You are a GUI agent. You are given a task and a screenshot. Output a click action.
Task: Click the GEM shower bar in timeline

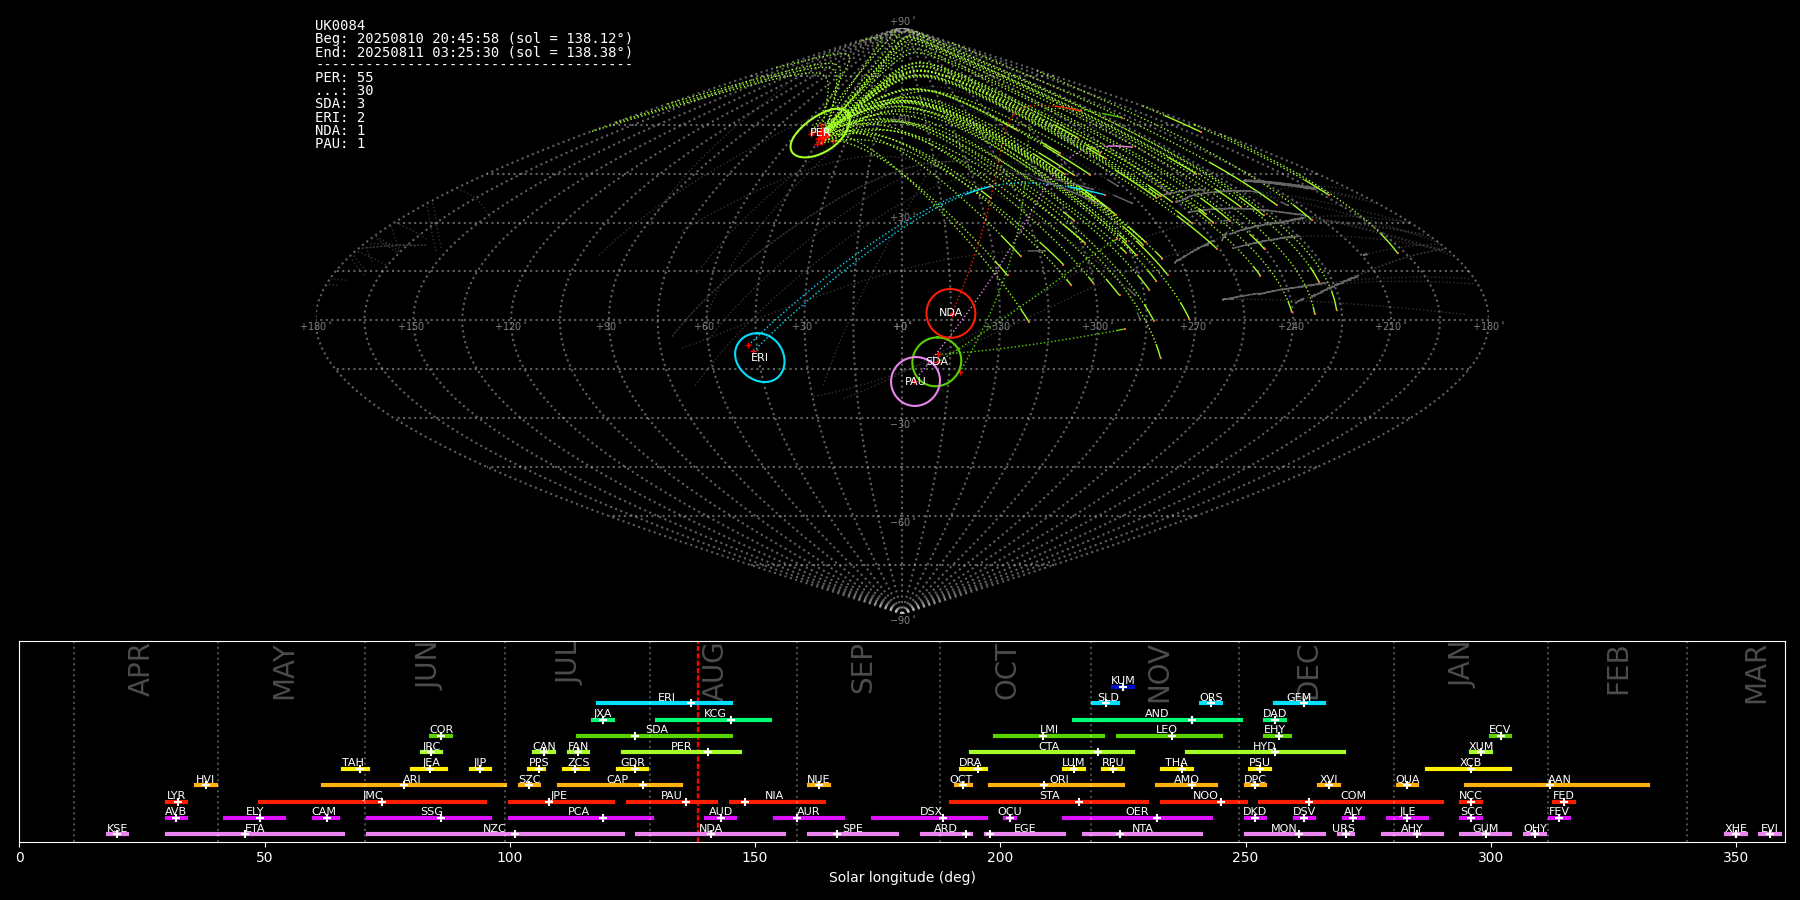[1299, 703]
